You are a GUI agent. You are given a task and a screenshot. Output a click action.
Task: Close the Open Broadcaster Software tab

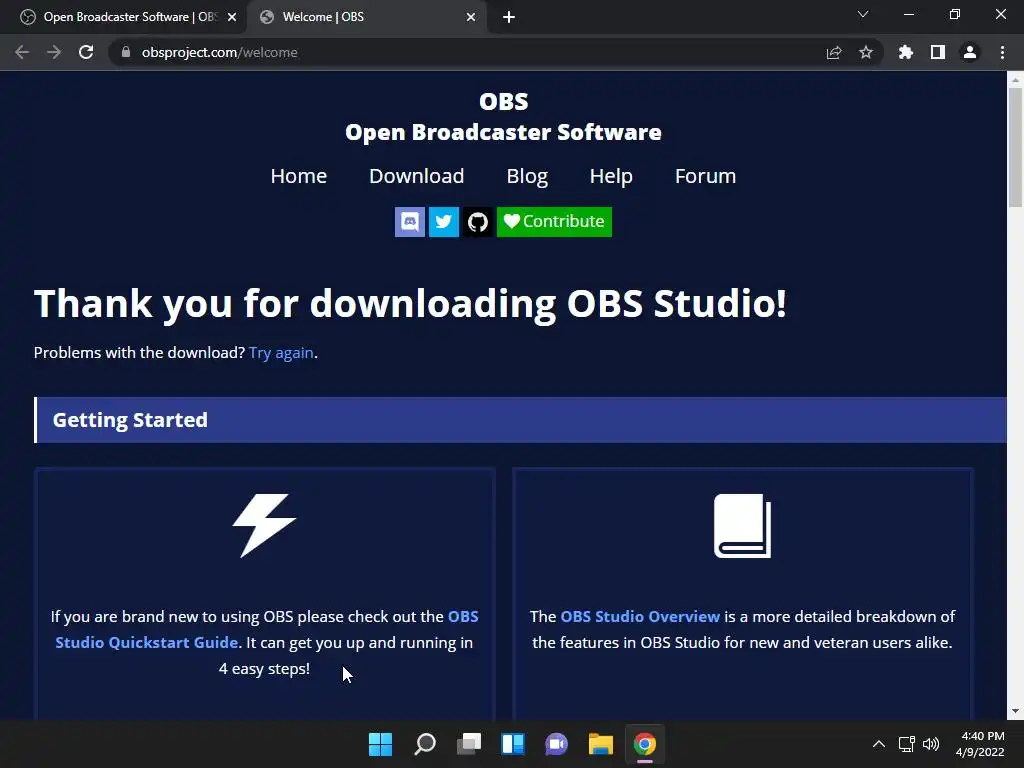pos(232,17)
